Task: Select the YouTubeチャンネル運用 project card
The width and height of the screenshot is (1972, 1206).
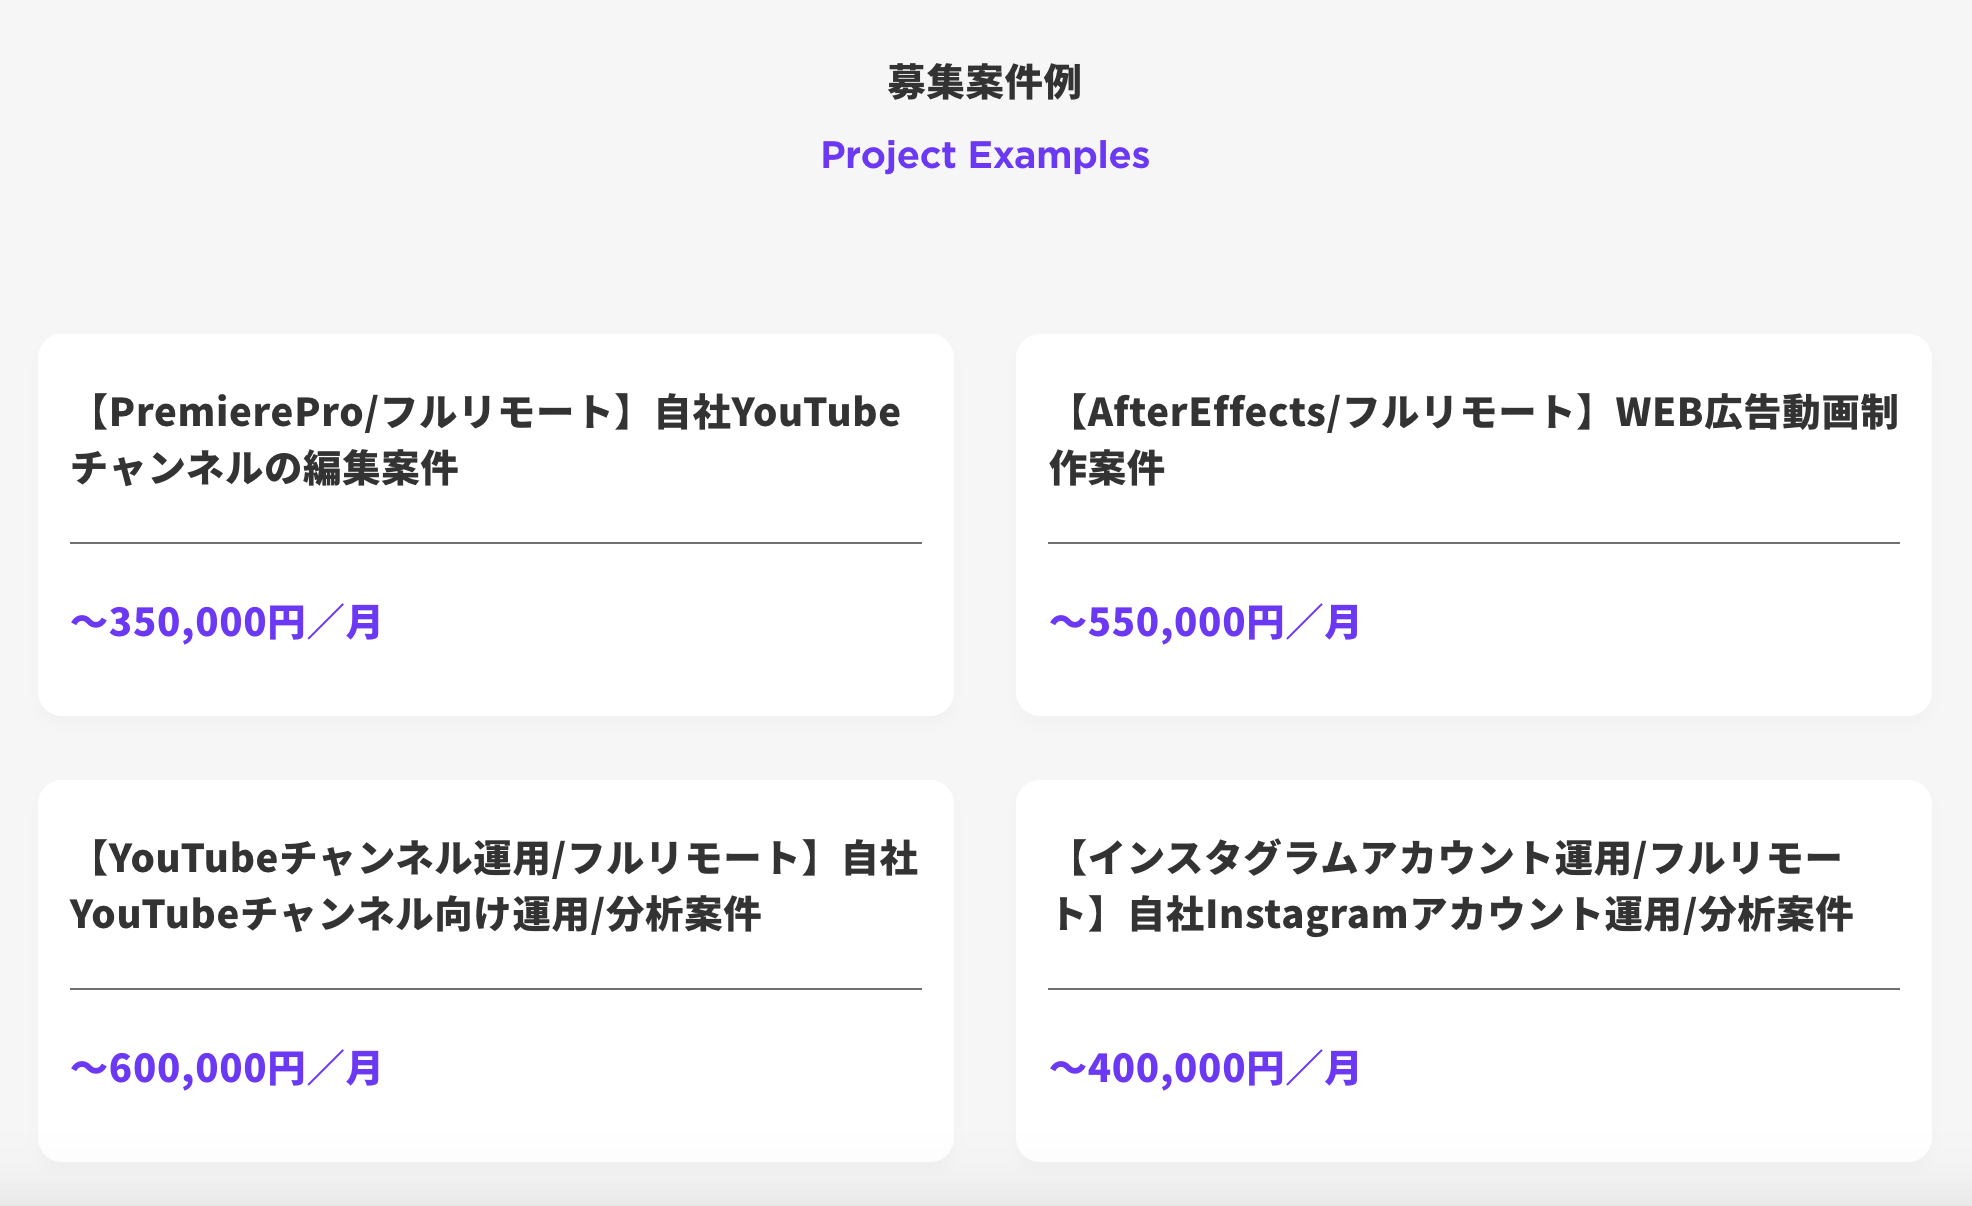Action: (x=496, y=971)
